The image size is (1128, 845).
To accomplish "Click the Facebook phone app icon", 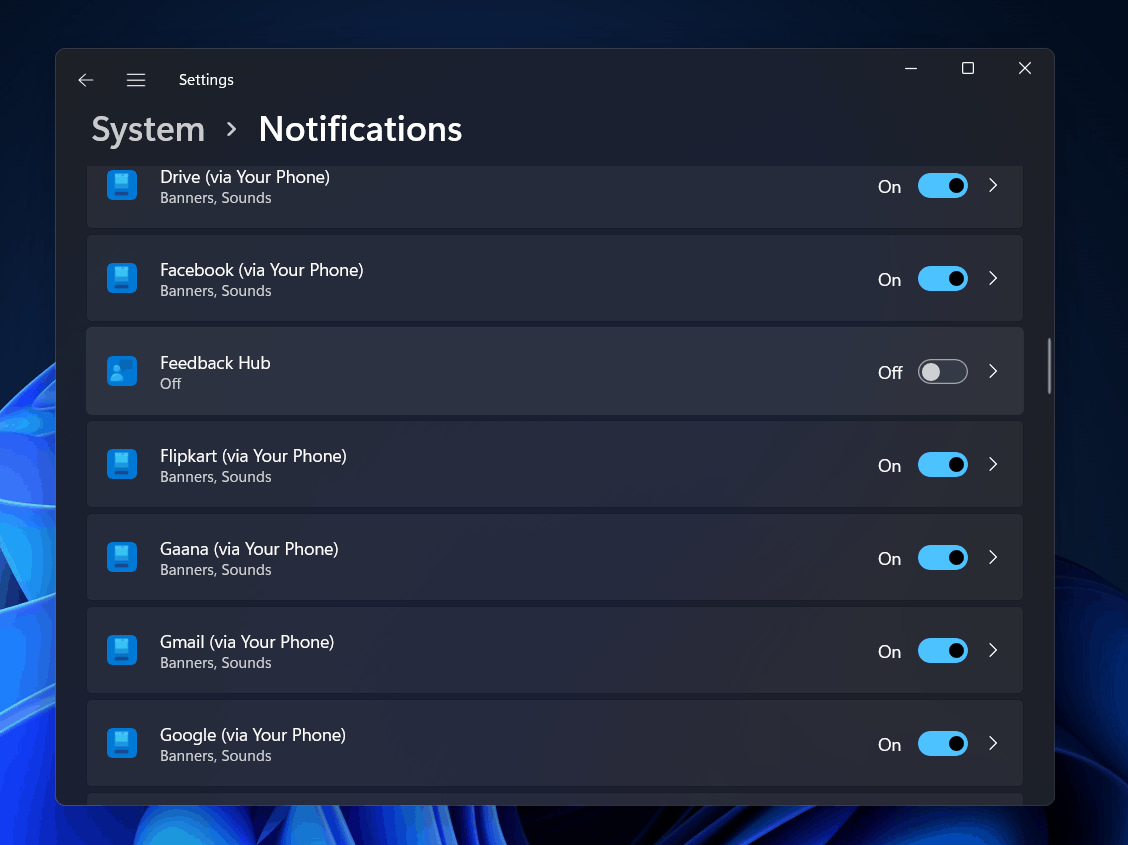I will coord(122,278).
